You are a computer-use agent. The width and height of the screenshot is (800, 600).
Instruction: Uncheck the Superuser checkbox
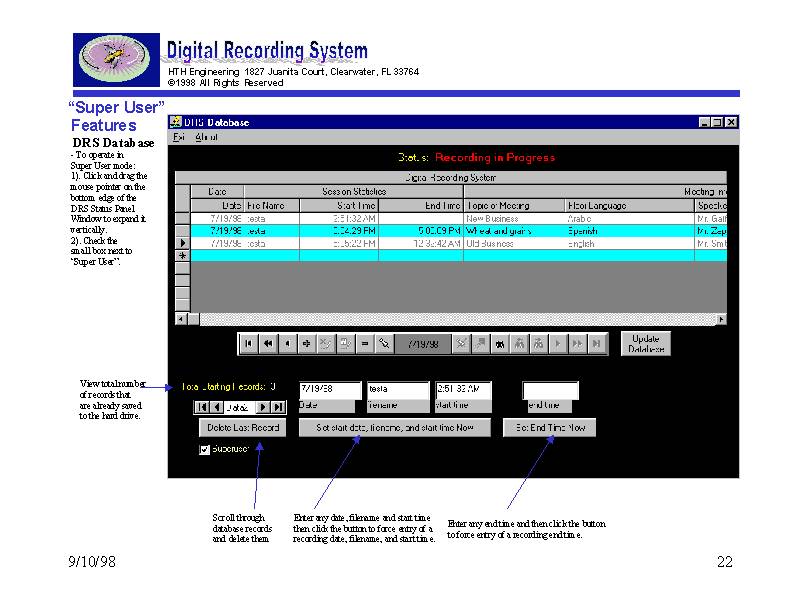tap(205, 450)
